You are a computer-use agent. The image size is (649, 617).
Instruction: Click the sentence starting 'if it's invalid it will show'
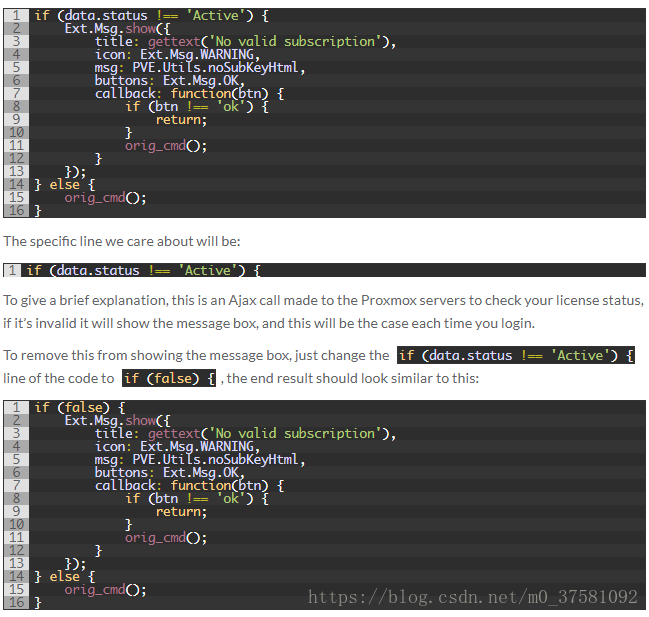coord(269,323)
